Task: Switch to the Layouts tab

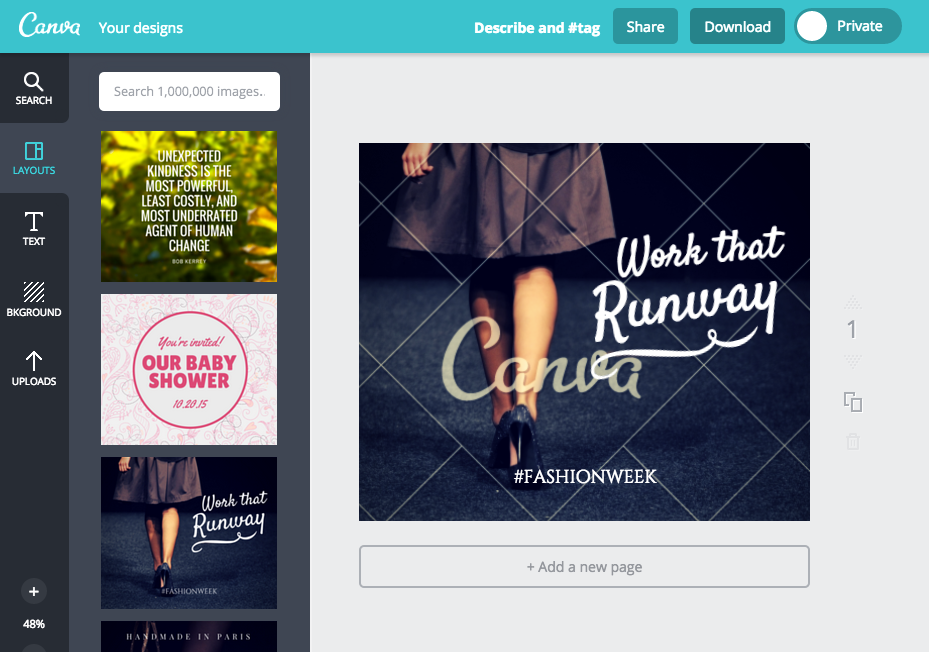Action: (x=34, y=158)
